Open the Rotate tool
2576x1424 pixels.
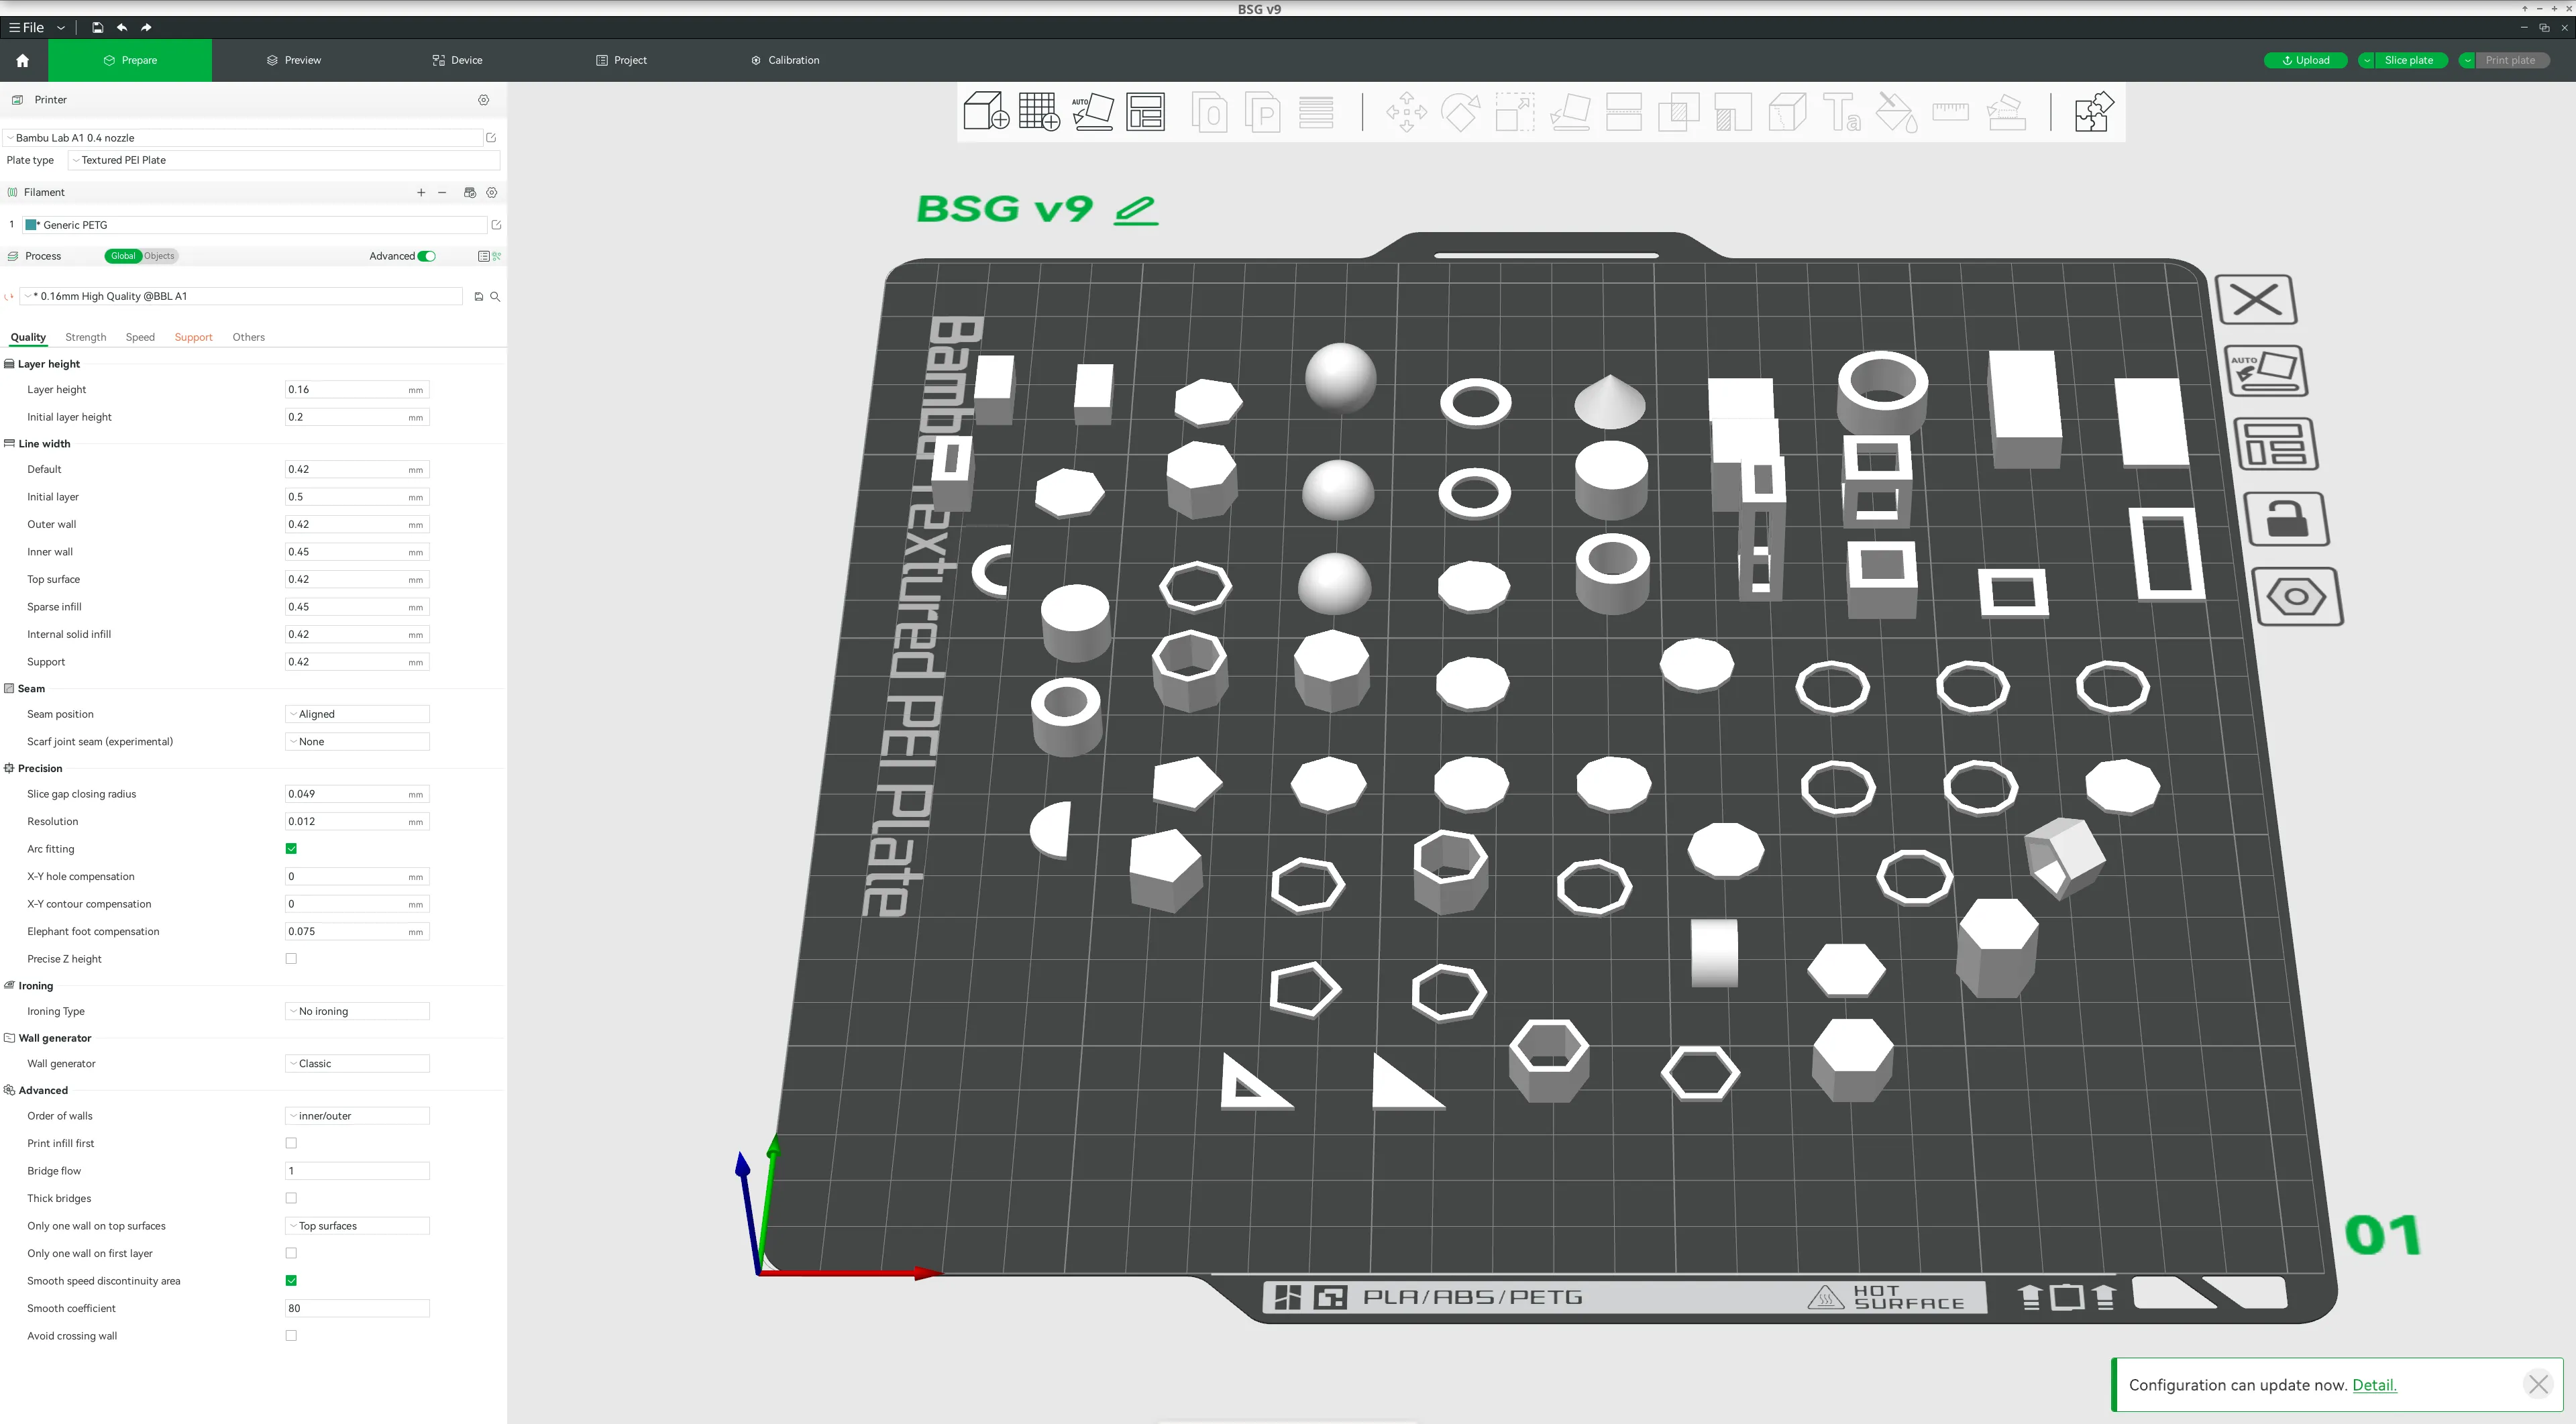pyautogui.click(x=1461, y=112)
